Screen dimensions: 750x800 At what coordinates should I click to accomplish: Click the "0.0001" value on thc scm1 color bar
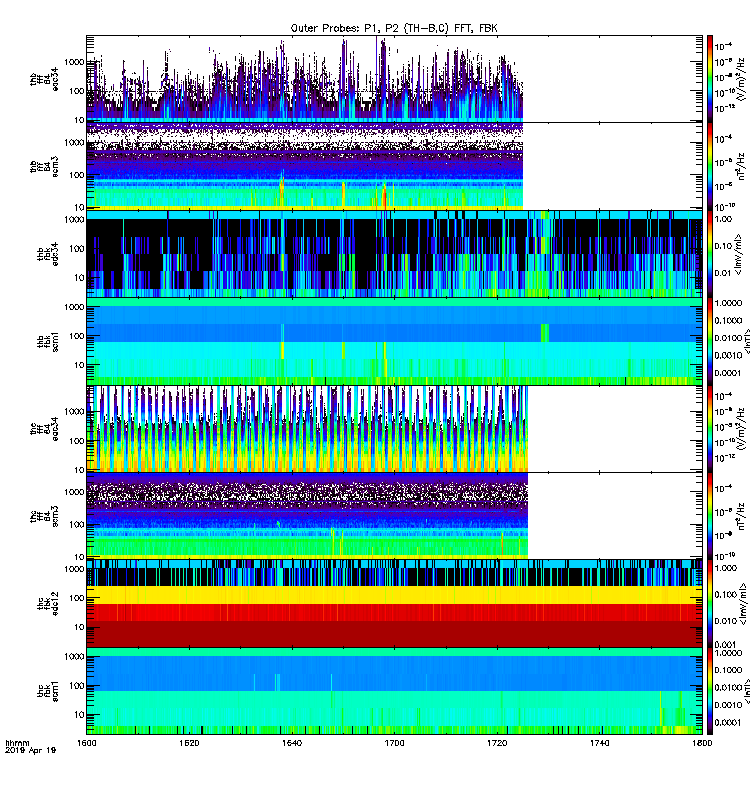(728, 722)
